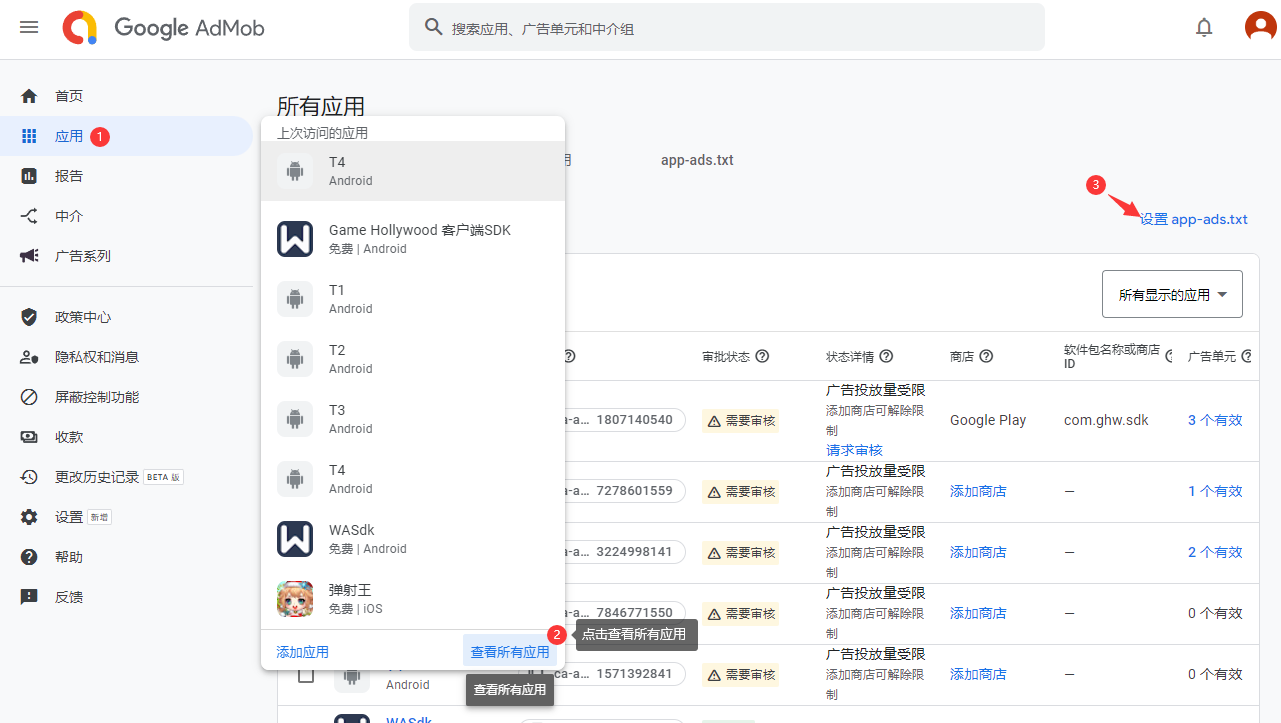The image size is (1281, 723).
Task: Click 0 个有效 in the 7846771550 row
Action: 1215,613
